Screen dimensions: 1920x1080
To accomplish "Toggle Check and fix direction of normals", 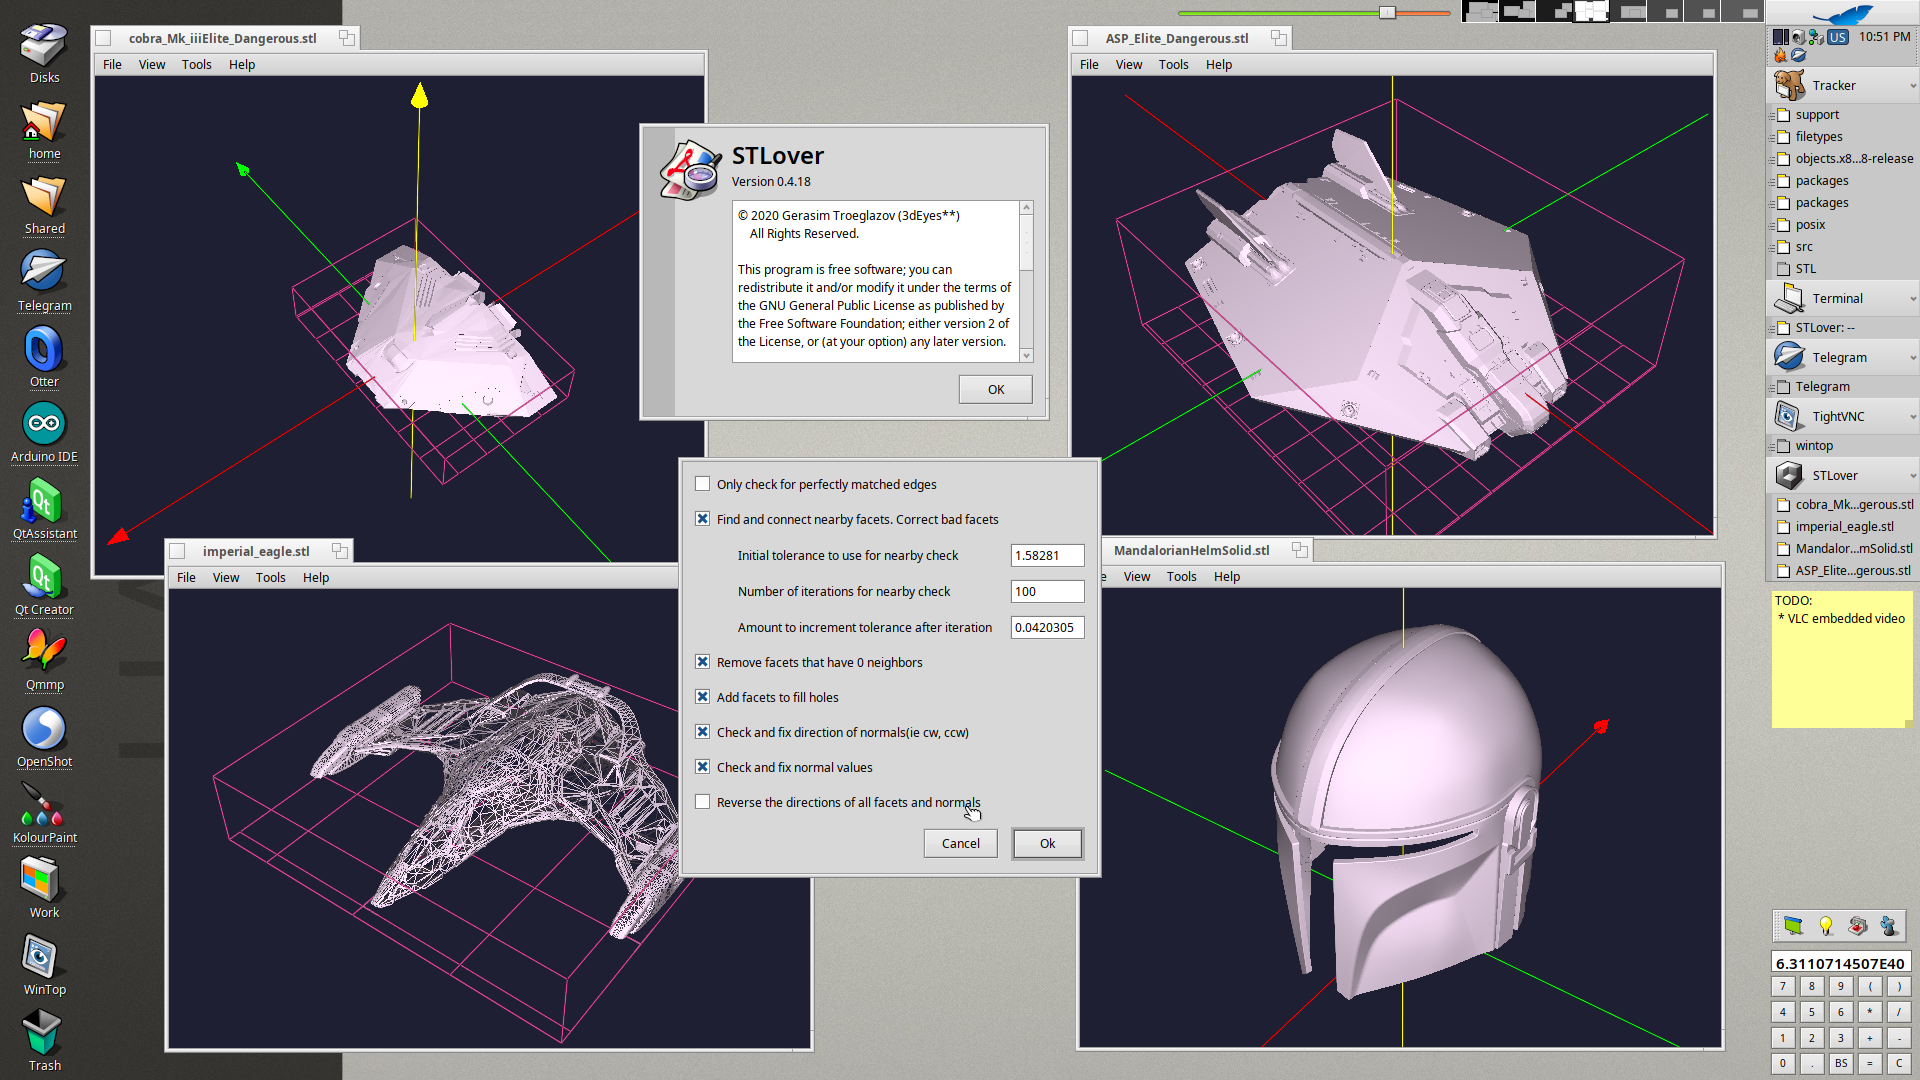I will (x=703, y=732).
